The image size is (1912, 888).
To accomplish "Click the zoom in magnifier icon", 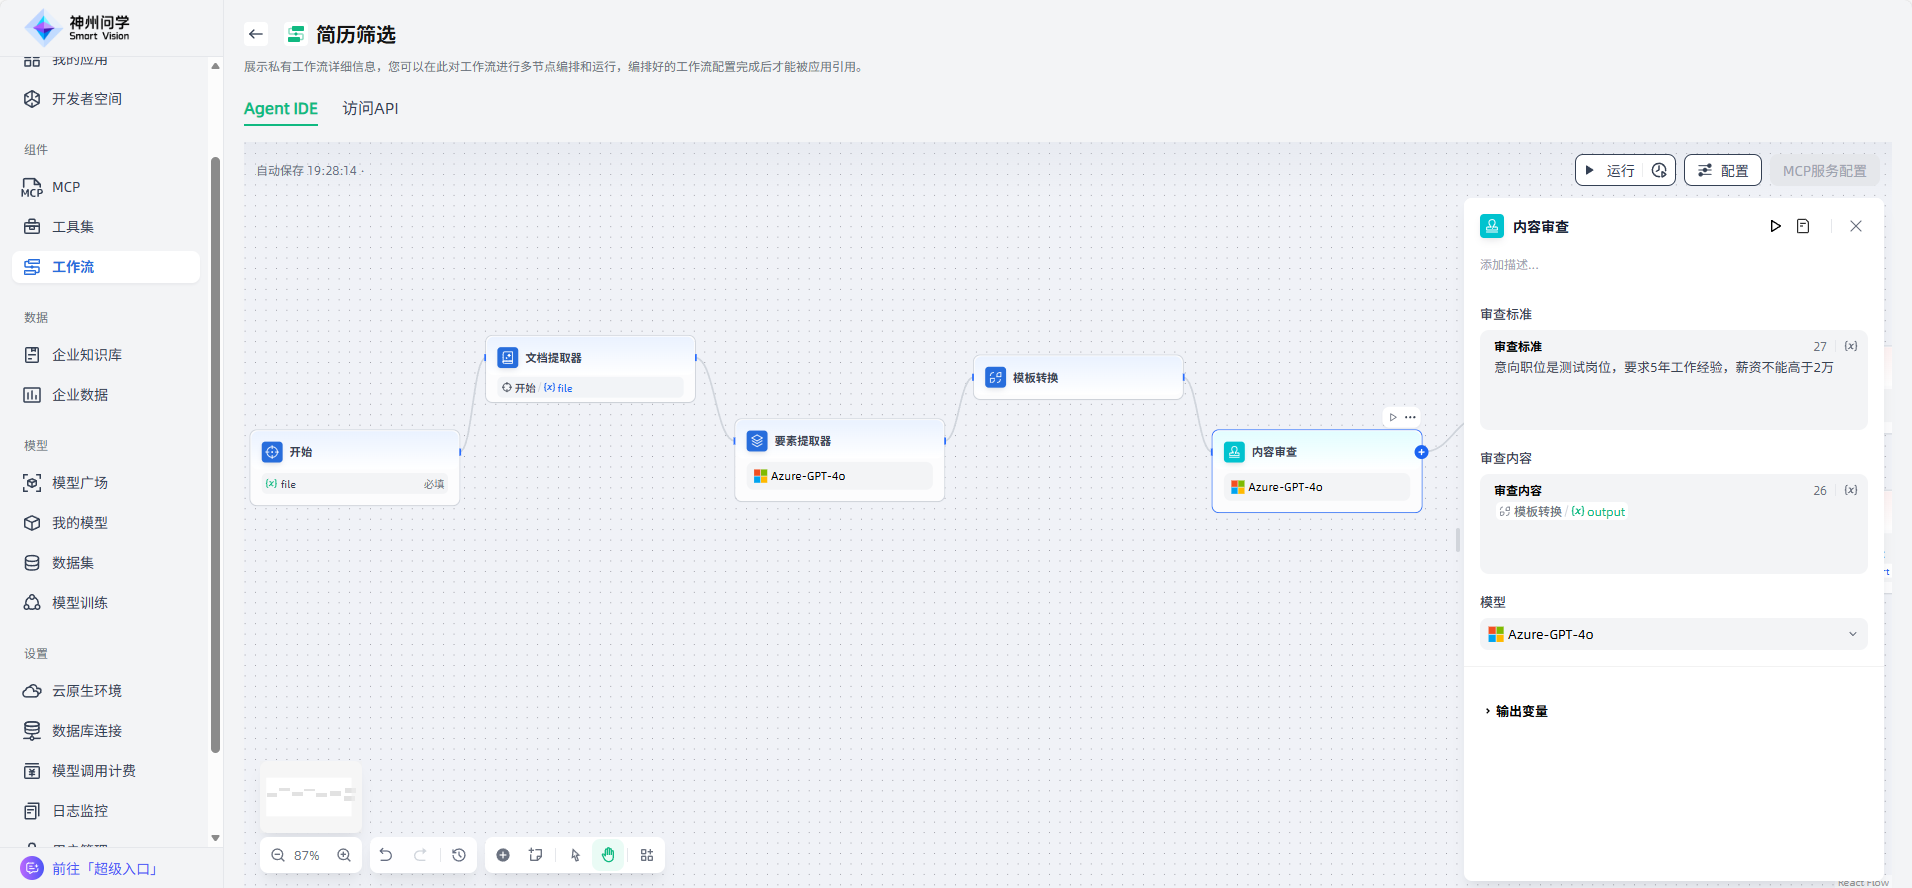I will pyautogui.click(x=344, y=855).
